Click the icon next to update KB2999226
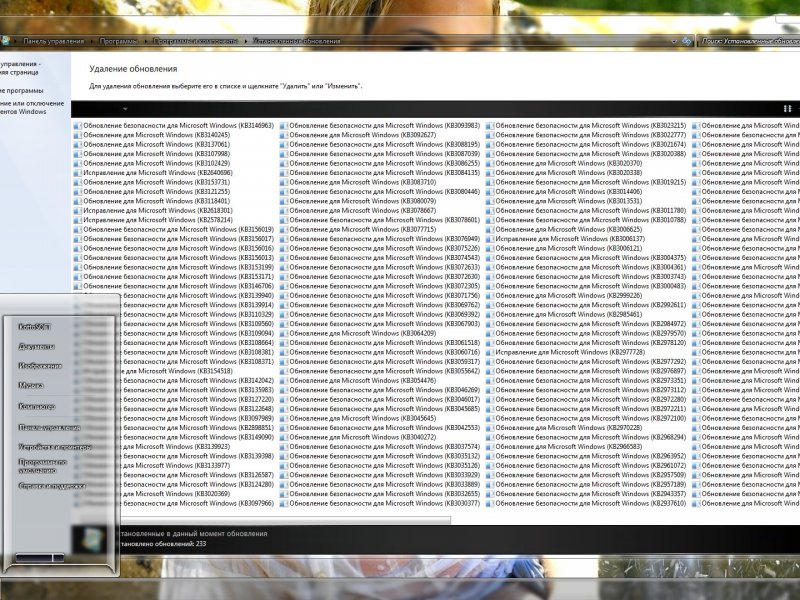 [490, 295]
